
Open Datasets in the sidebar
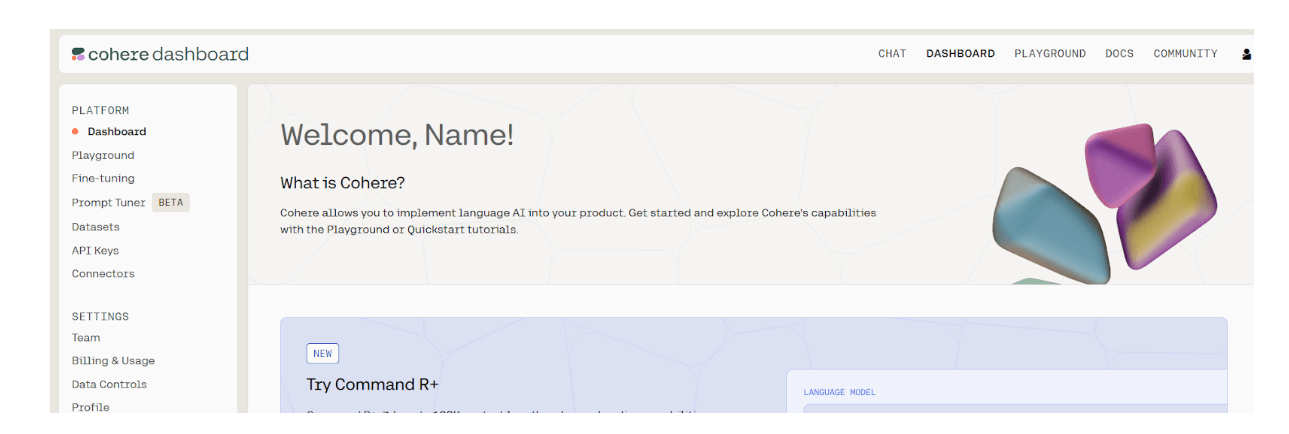[x=96, y=227]
